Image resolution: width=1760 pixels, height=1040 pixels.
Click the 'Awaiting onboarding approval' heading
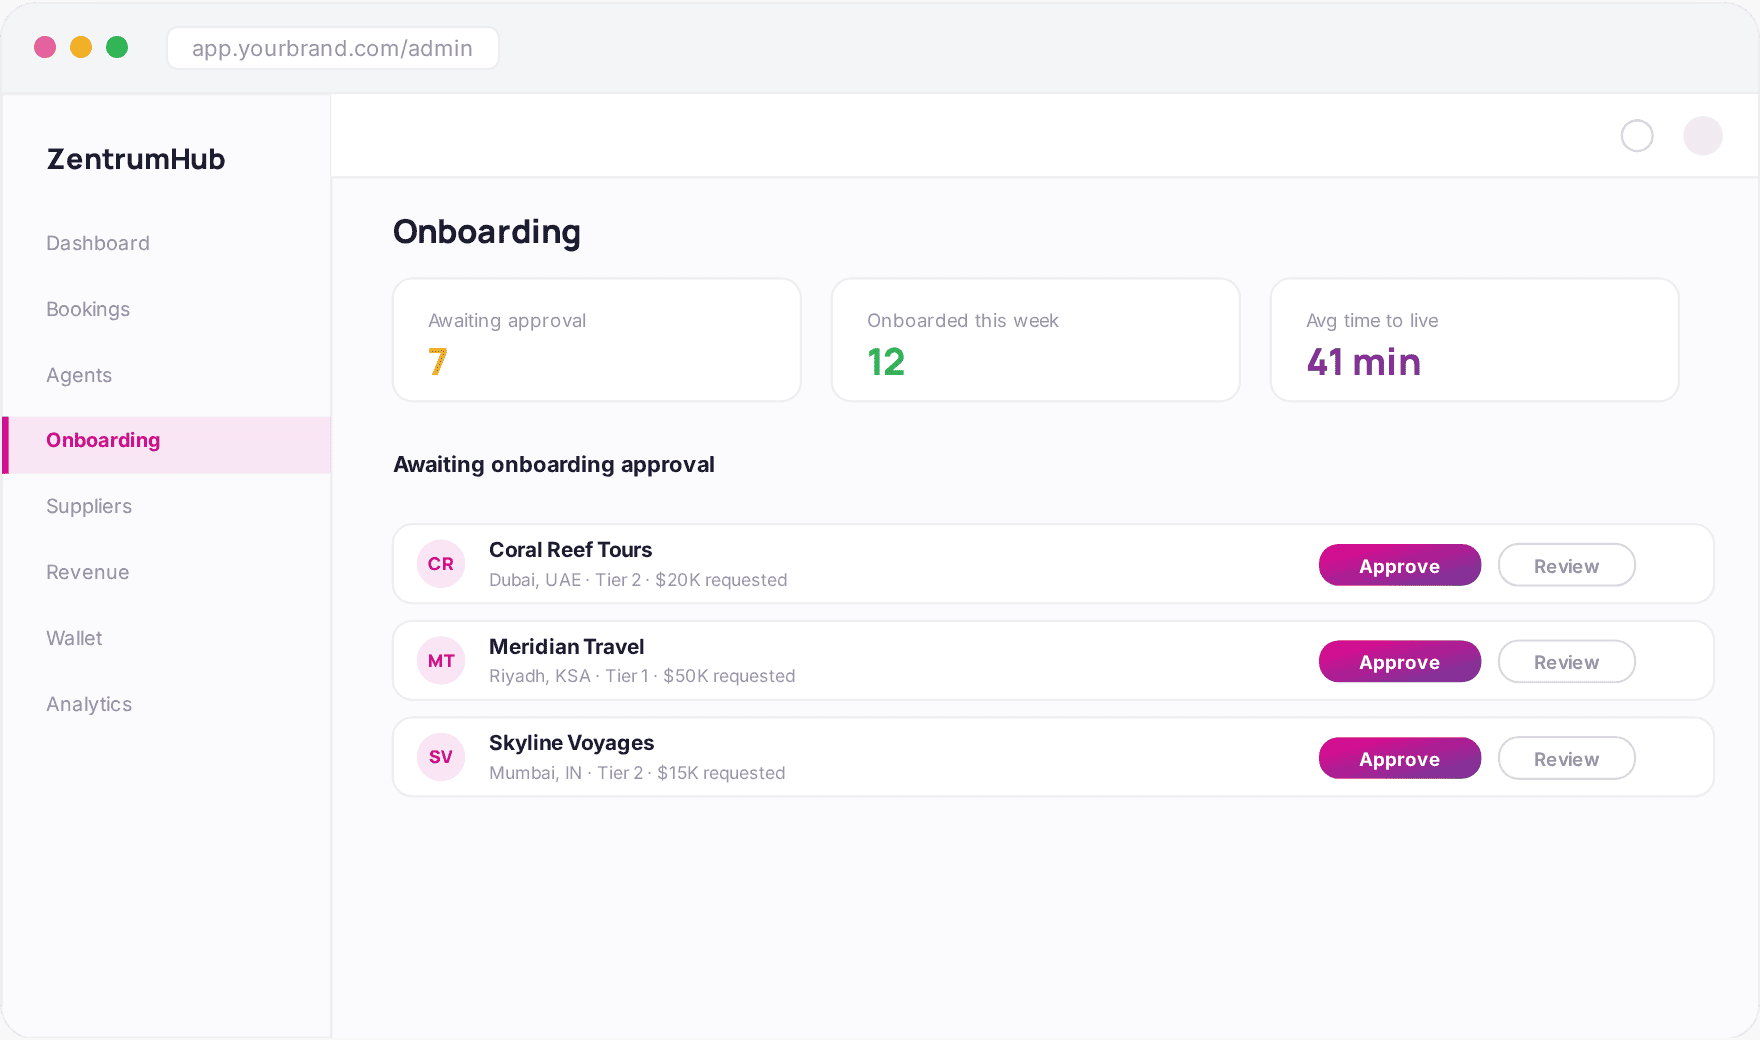[x=554, y=464]
